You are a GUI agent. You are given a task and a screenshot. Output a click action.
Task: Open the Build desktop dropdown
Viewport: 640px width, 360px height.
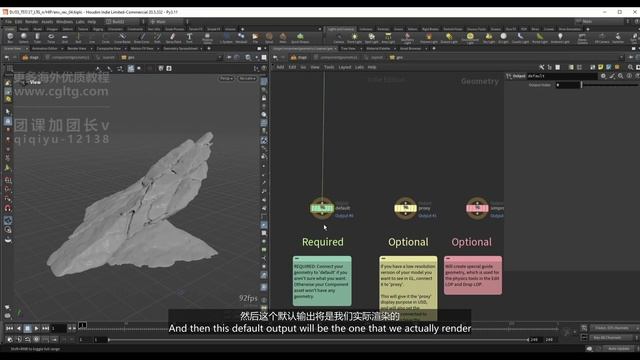tap(122, 22)
